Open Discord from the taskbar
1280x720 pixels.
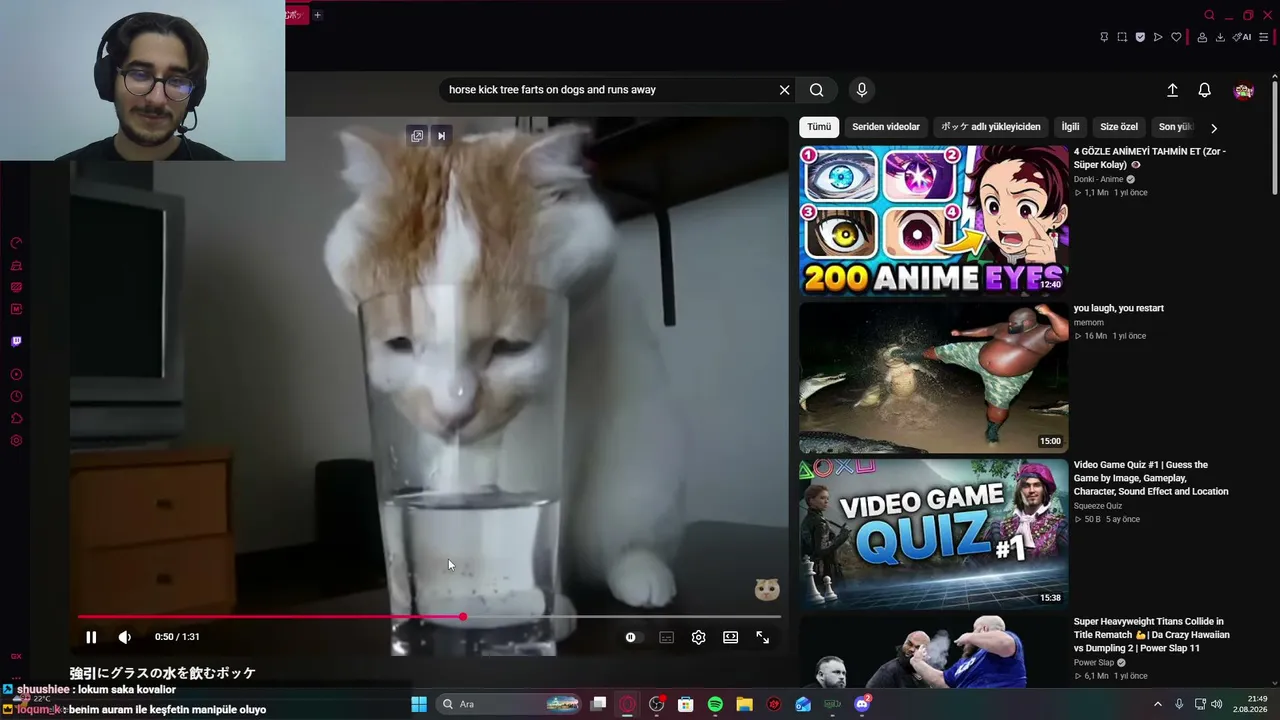[x=862, y=704]
